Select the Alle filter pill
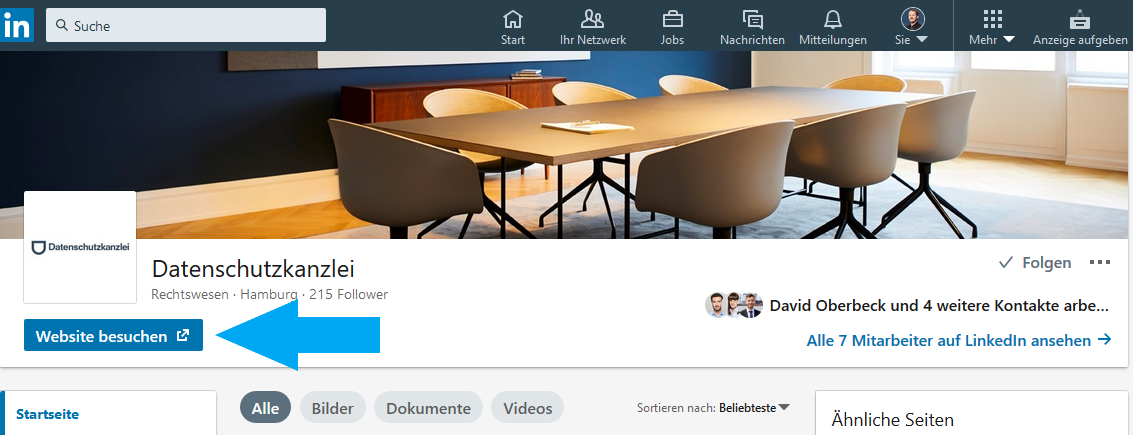Image resolution: width=1133 pixels, height=435 pixels. (265, 408)
